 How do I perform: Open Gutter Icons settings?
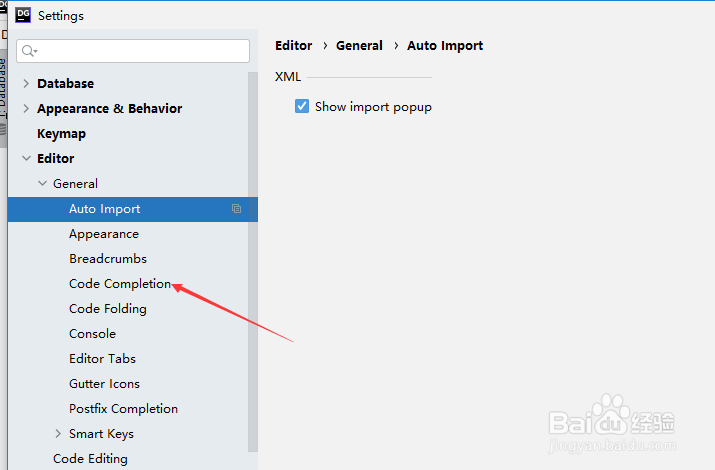pos(104,384)
